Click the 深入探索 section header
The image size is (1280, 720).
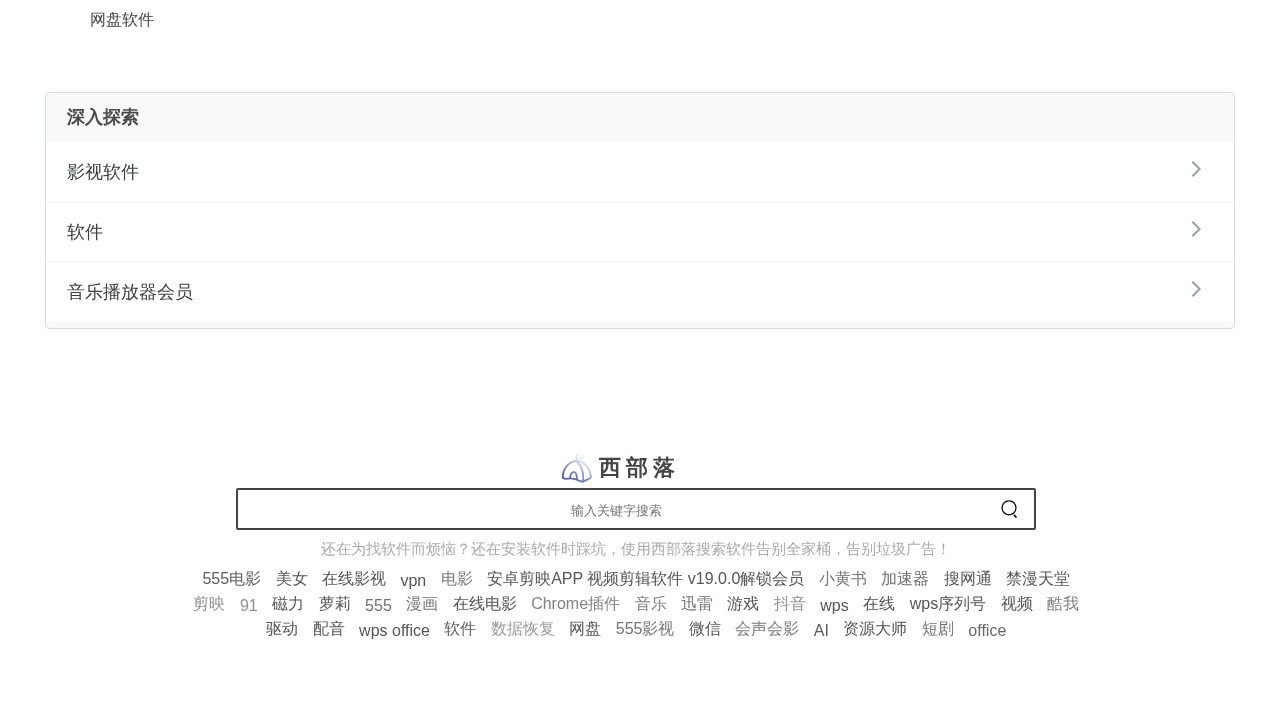pos(102,117)
